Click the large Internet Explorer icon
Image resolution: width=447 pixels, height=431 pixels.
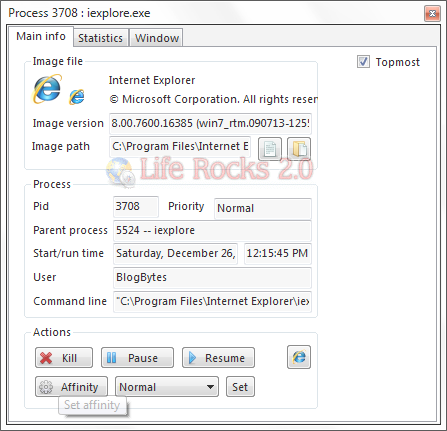(x=47, y=89)
